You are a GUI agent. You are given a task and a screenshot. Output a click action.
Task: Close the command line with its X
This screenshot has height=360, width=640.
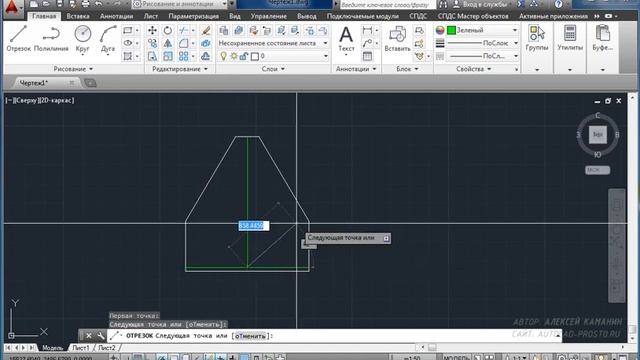(88, 336)
